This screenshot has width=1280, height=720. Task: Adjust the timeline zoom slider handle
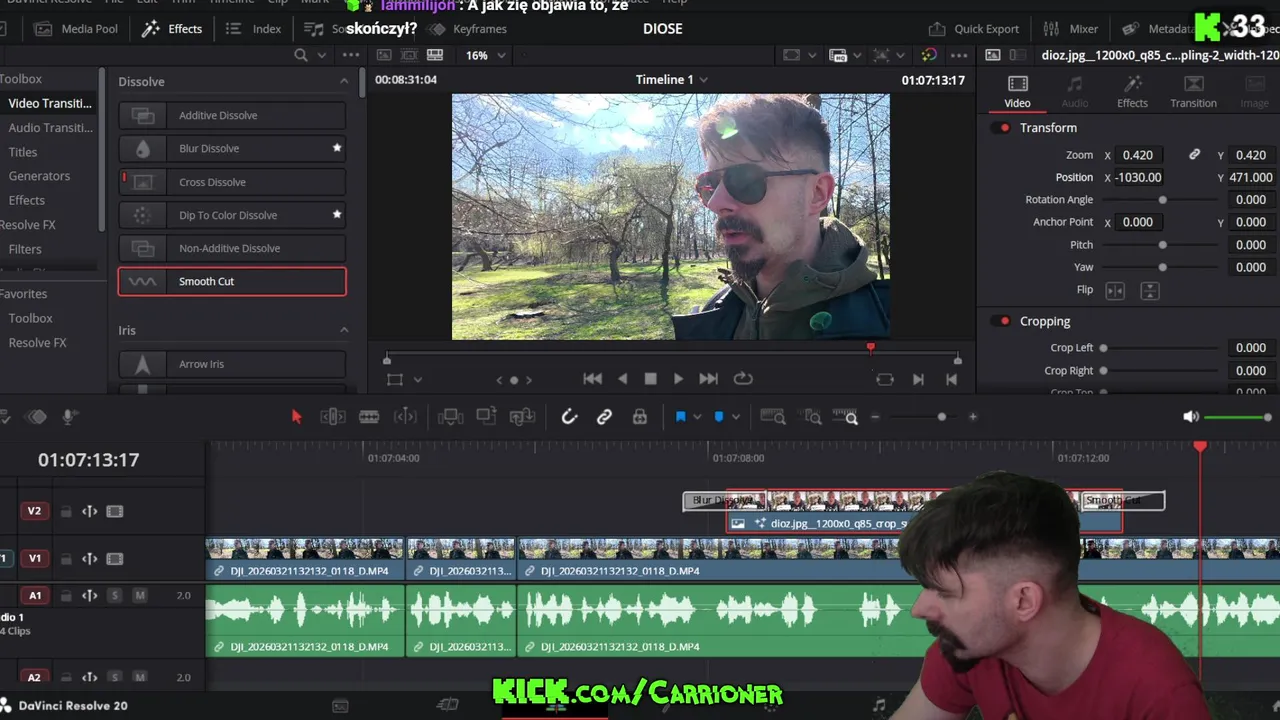pyautogui.click(x=941, y=417)
